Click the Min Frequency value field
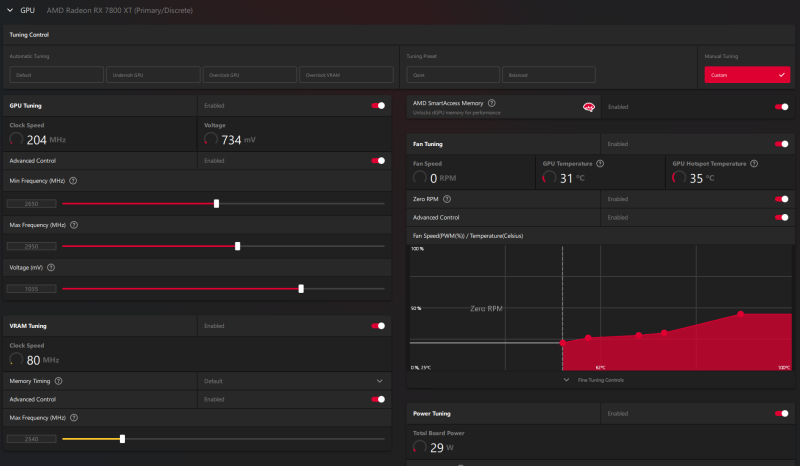Image resolution: width=800 pixels, height=466 pixels. (32, 204)
